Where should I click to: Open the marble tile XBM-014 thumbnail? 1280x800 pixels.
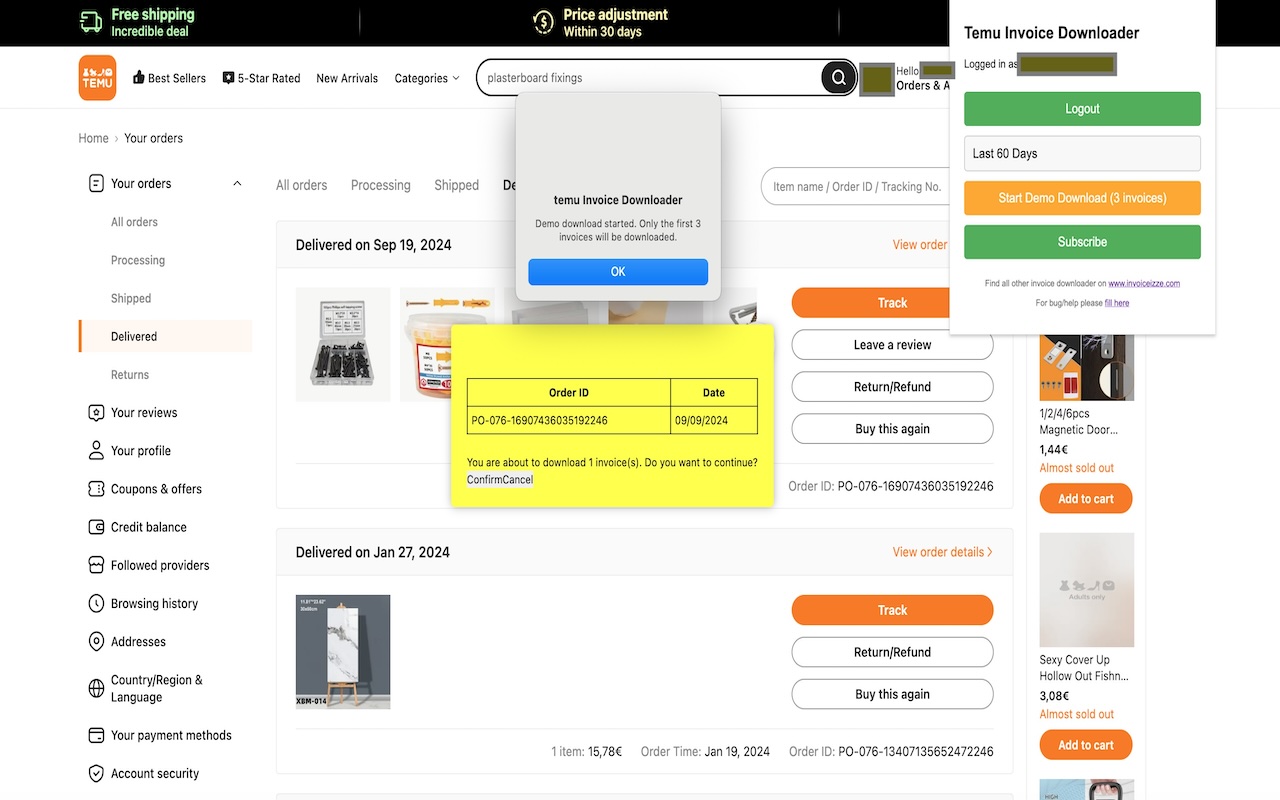point(343,652)
